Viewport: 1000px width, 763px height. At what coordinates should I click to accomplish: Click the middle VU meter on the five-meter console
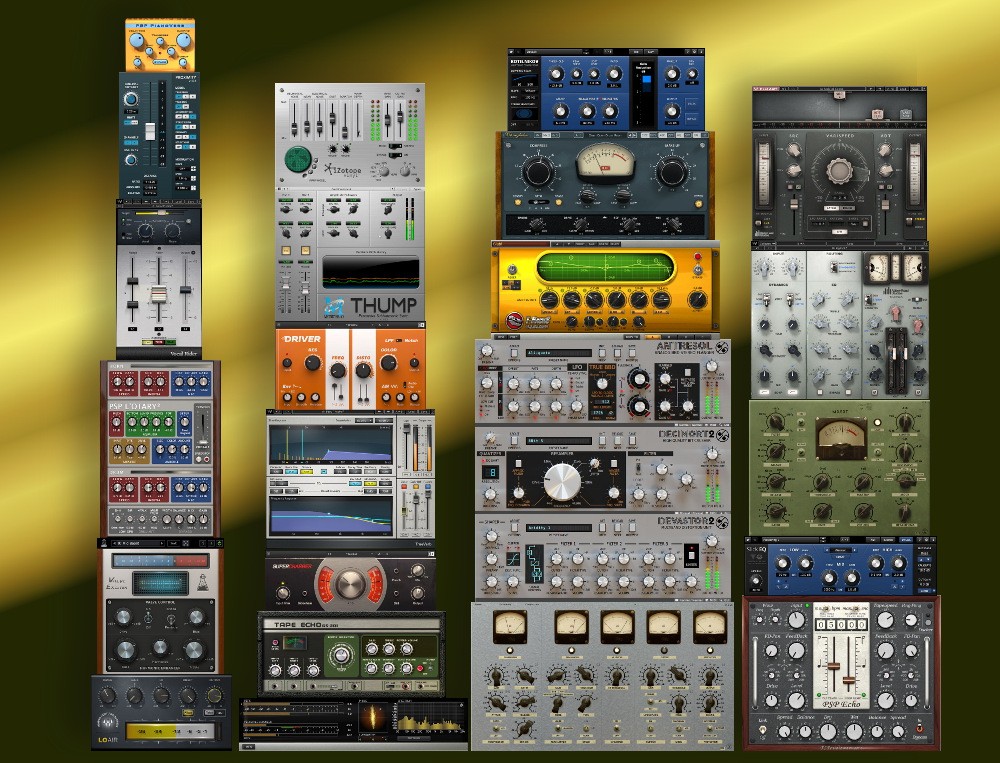click(x=617, y=626)
